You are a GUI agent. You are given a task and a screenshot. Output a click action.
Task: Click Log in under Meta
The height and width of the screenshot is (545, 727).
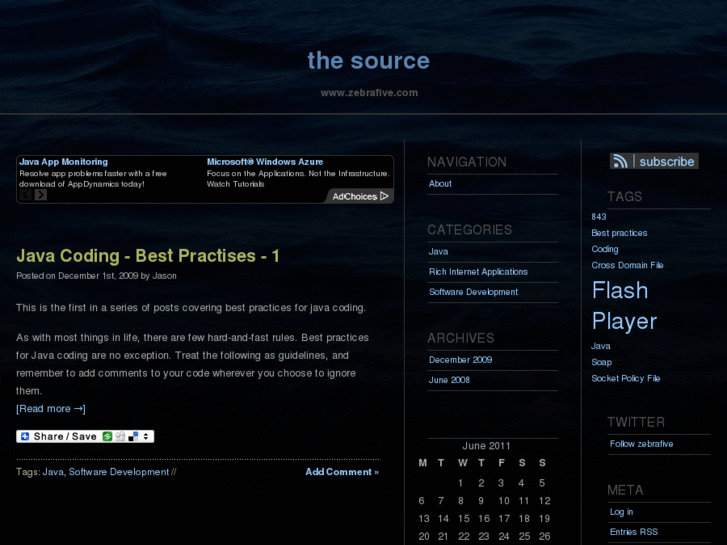(621, 512)
